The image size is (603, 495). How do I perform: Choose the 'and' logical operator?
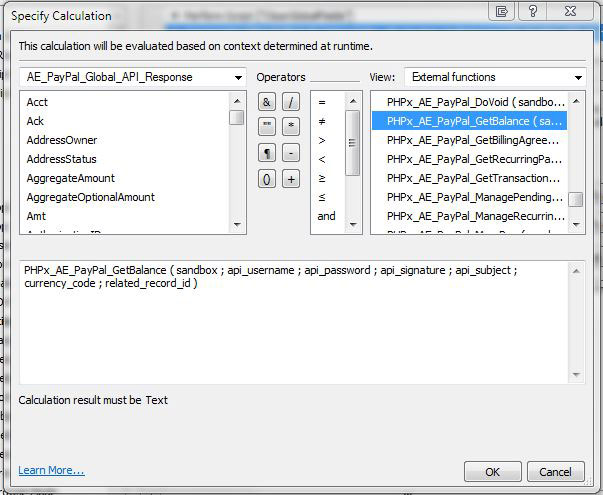(326, 216)
